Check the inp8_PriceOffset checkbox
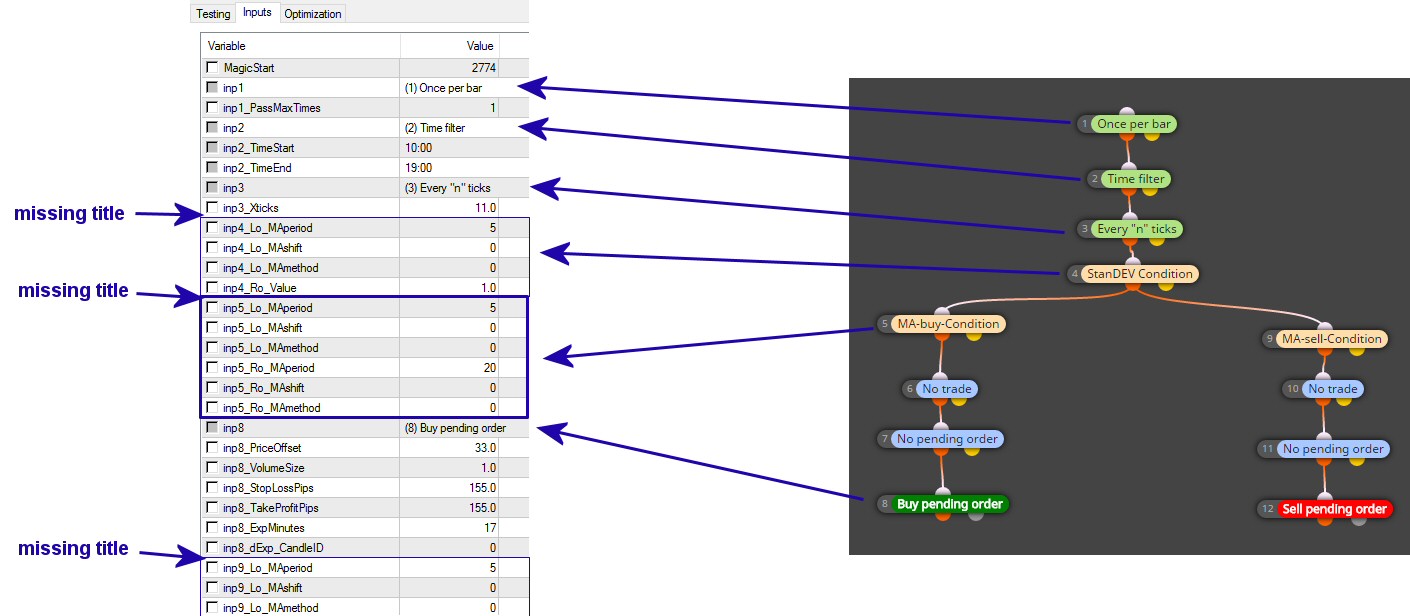The image size is (1410, 616). point(212,448)
